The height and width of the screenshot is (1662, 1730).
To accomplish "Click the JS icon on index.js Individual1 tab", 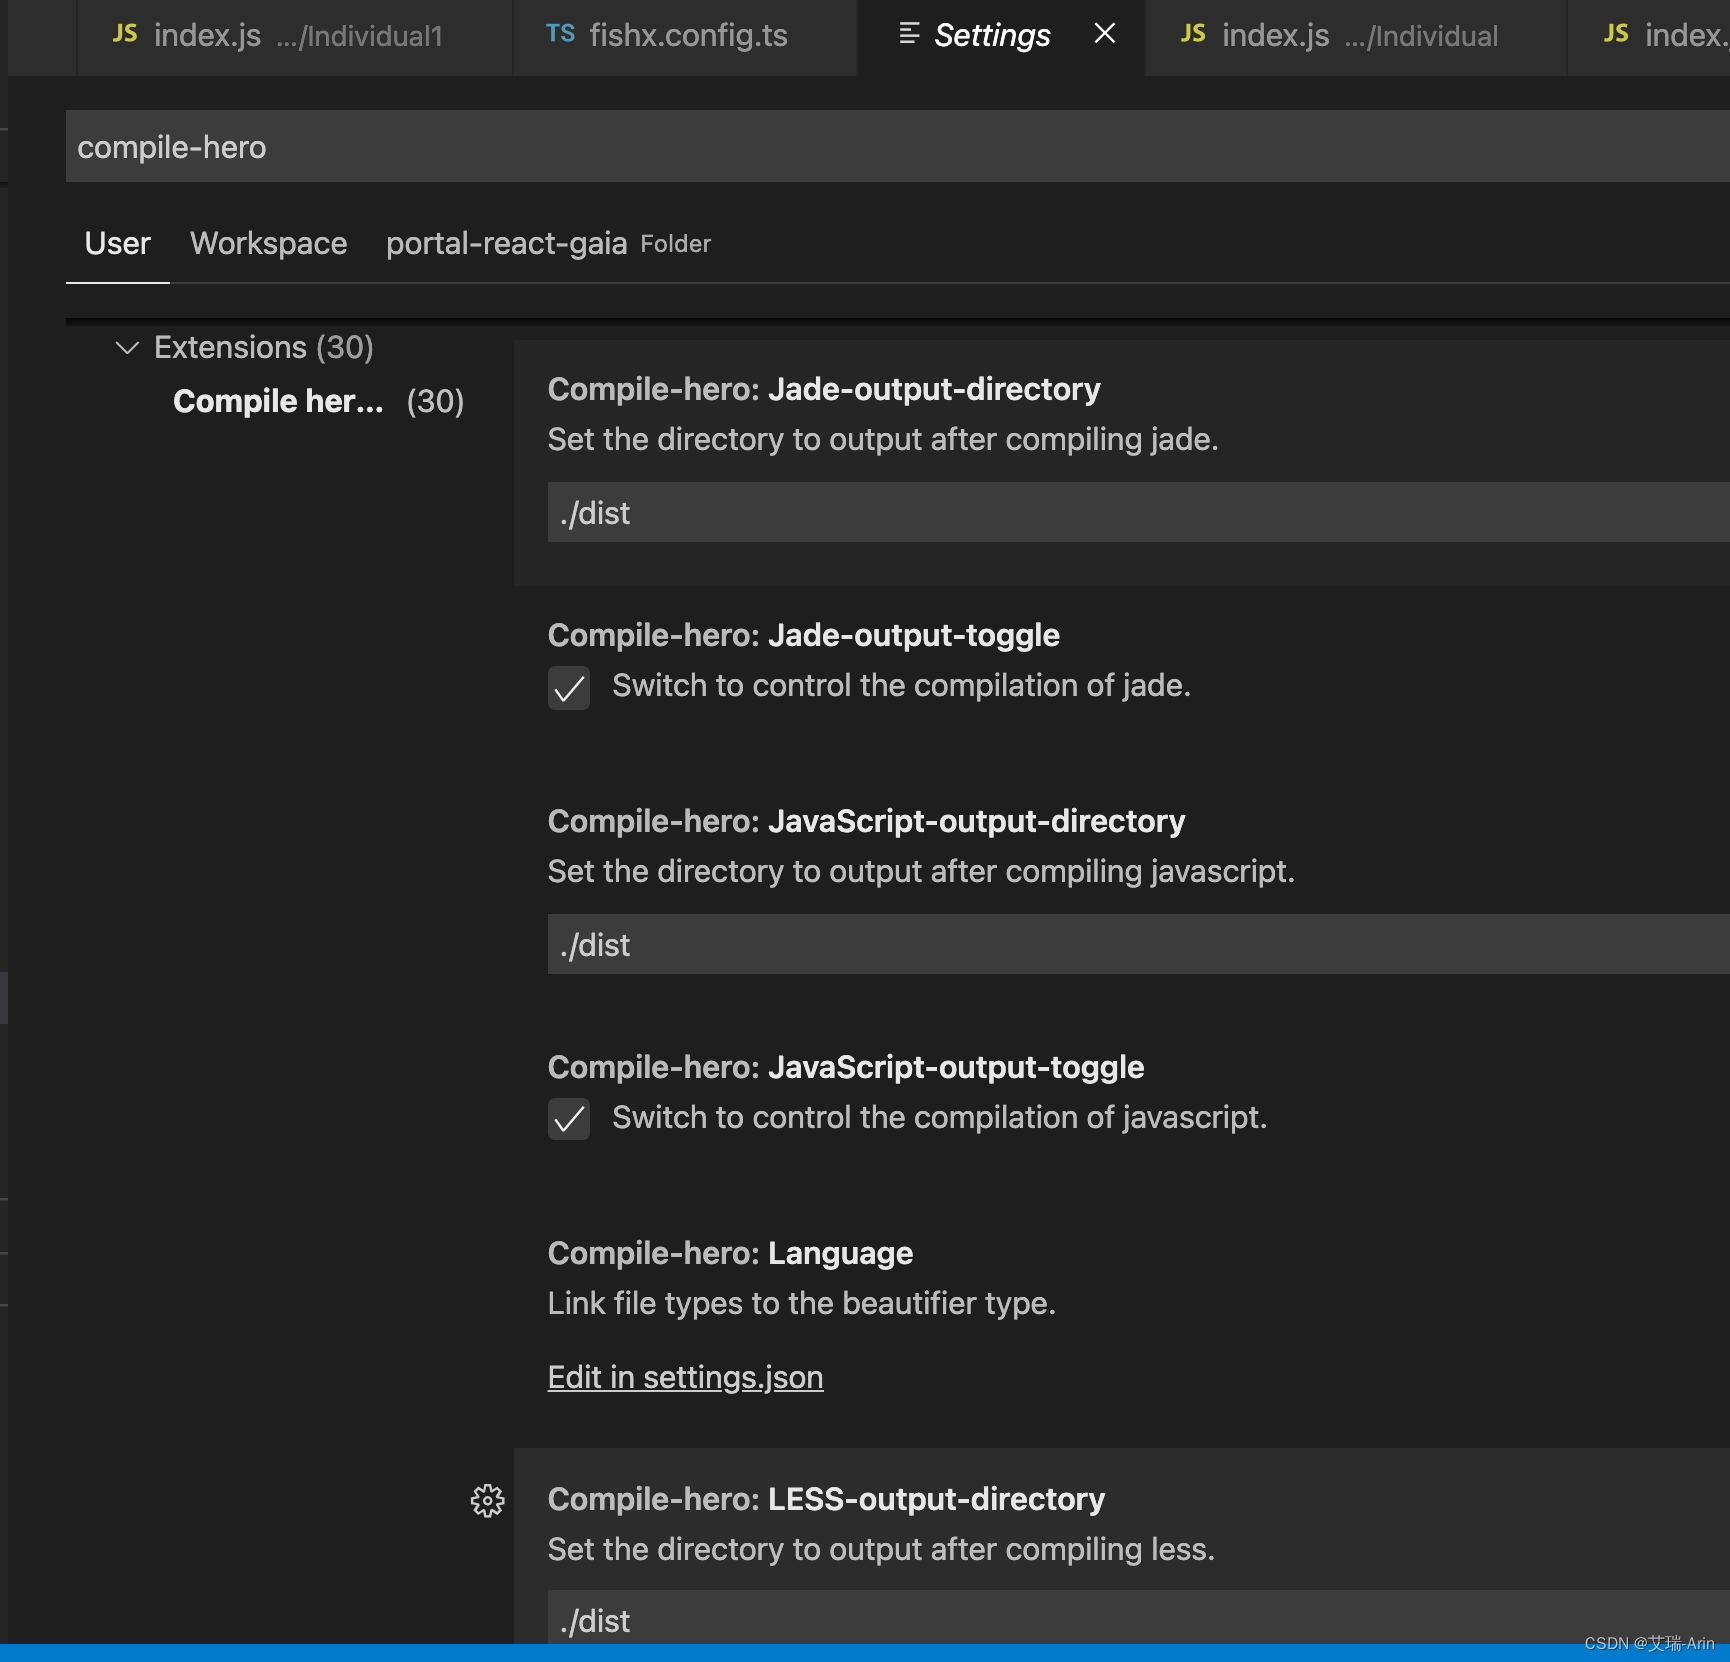I will (124, 33).
